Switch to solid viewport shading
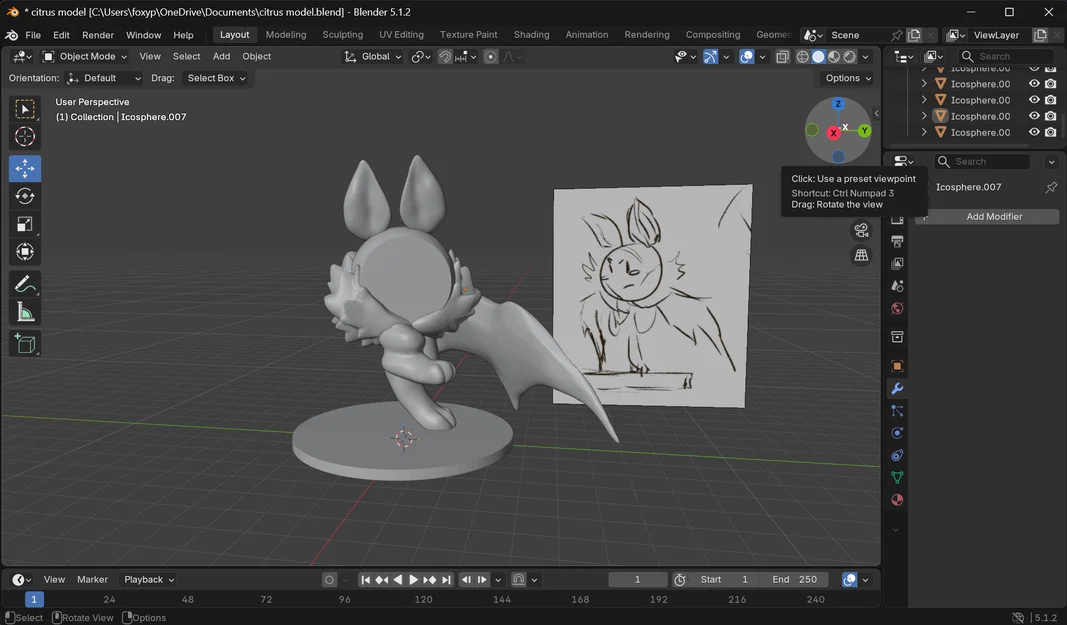 pyautogui.click(x=819, y=57)
